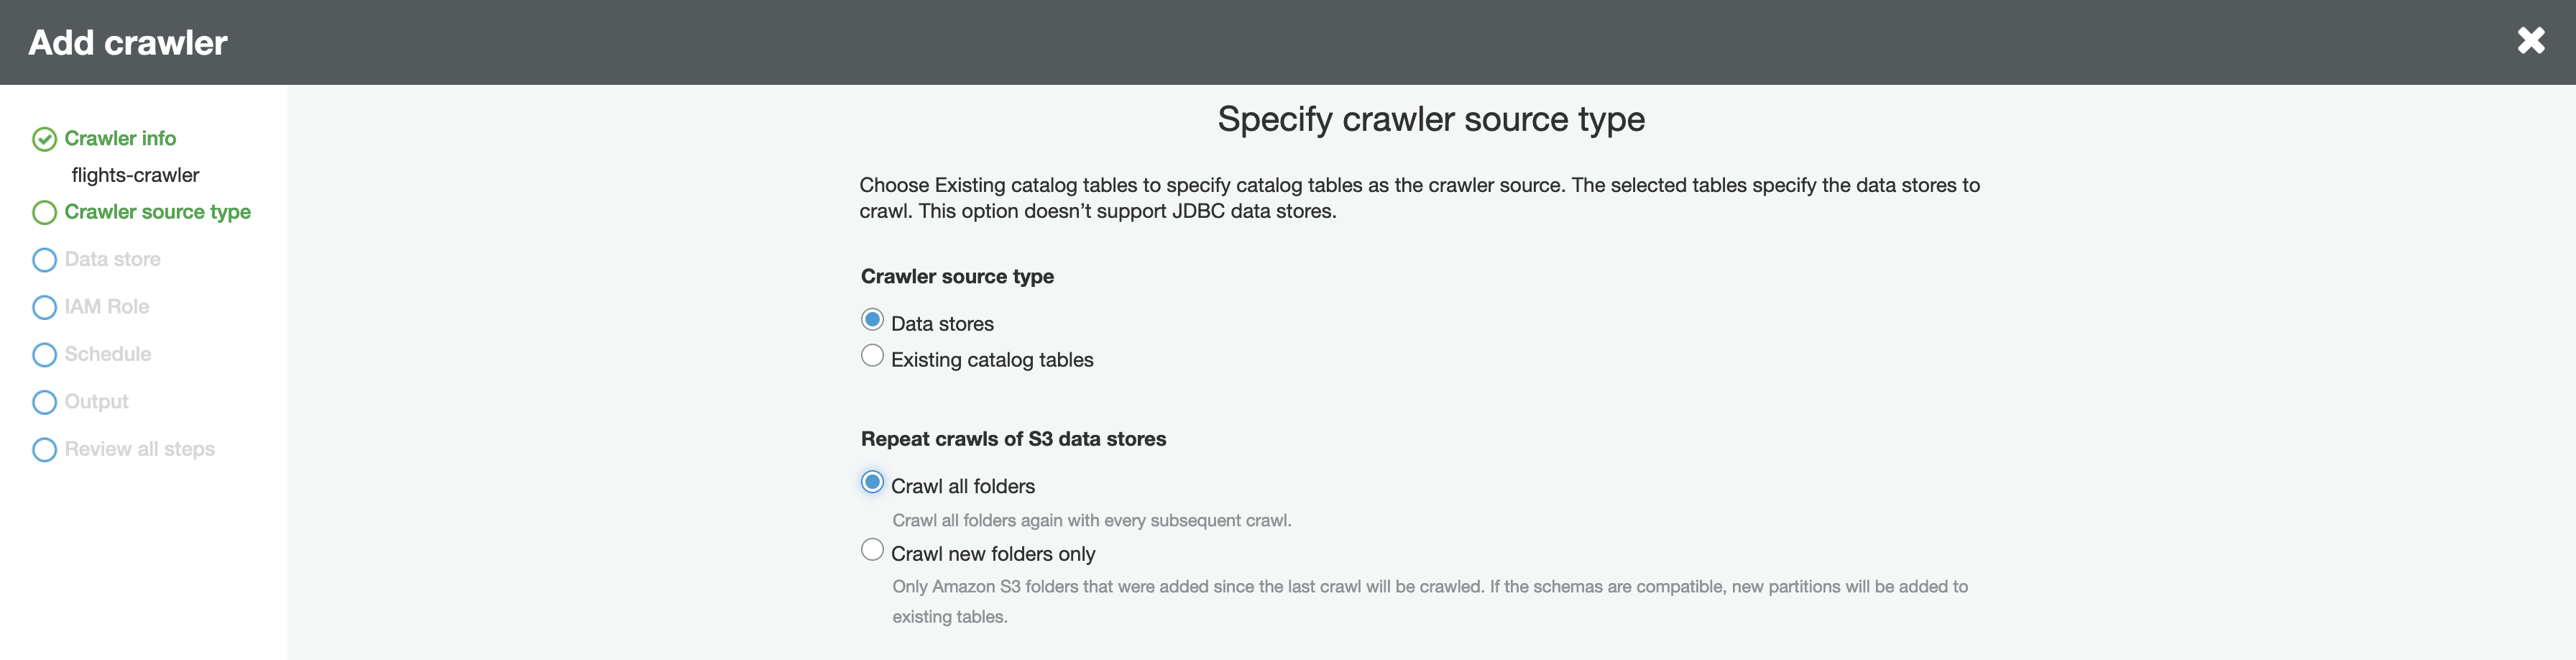Close the Add crawler dialog
Viewport: 2576px width, 660px height.
coord(2530,41)
